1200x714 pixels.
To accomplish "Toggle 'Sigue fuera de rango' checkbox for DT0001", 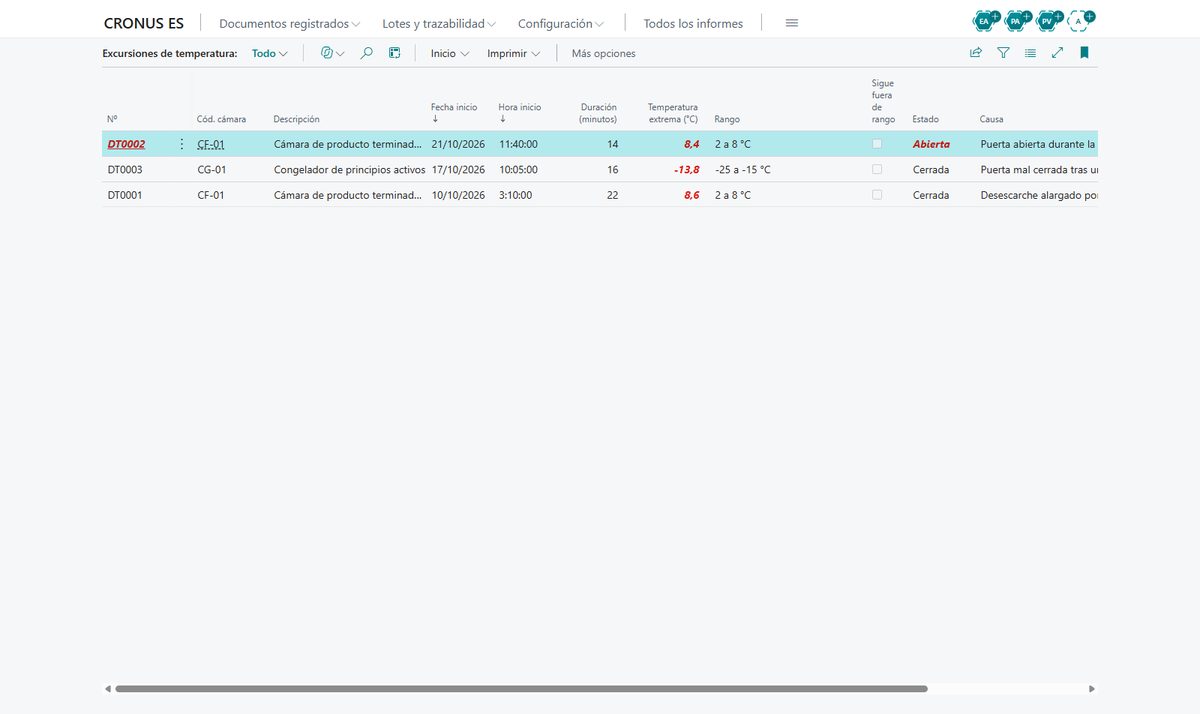I will pos(877,195).
